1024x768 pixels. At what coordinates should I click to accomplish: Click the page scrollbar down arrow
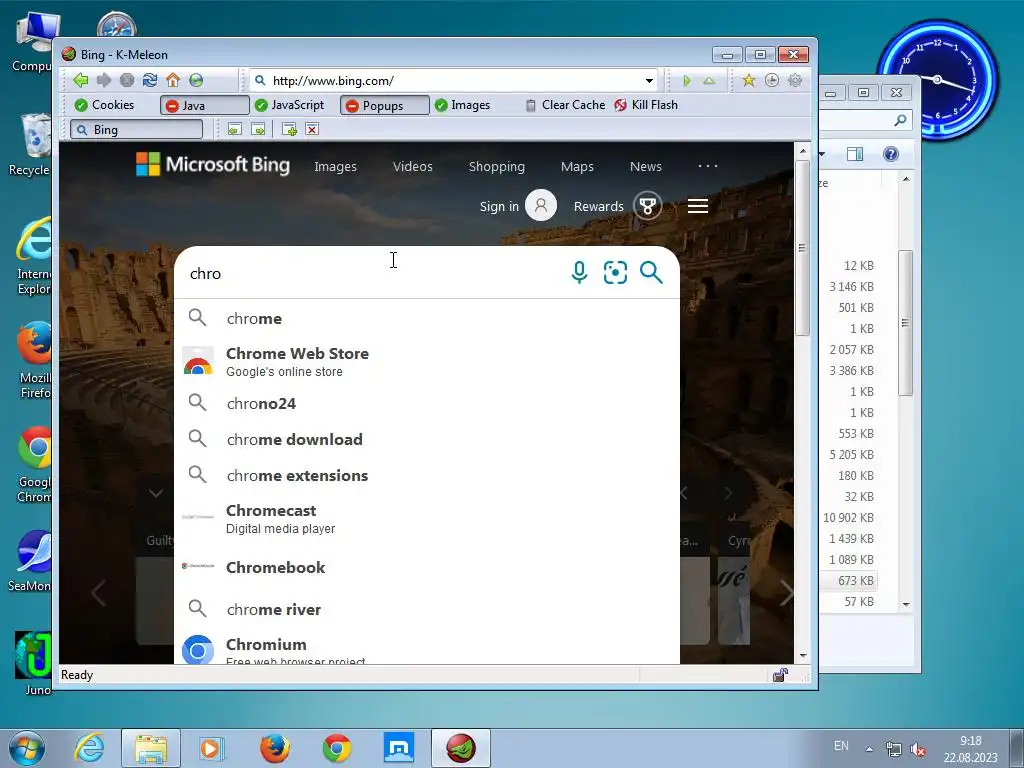point(803,656)
